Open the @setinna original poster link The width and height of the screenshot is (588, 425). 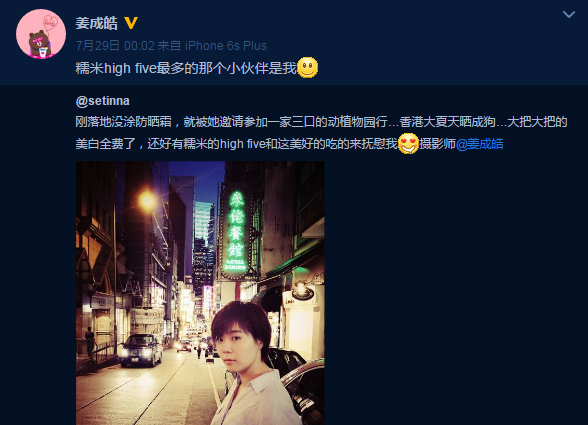point(102,101)
